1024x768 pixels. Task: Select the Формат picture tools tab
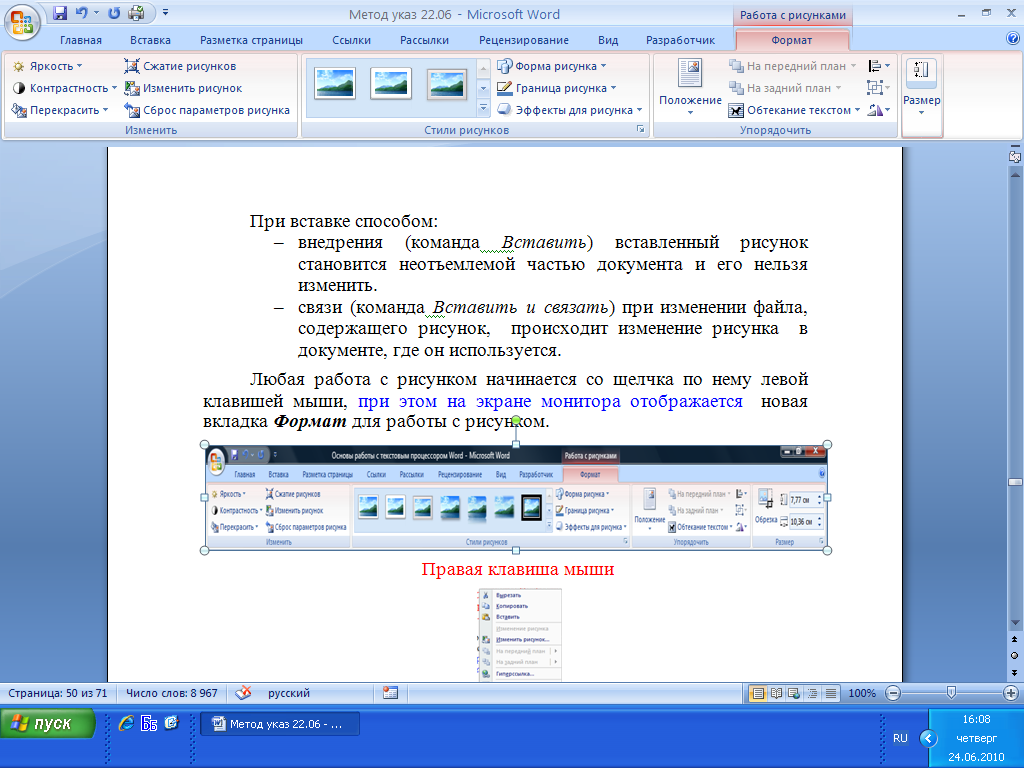click(792, 40)
